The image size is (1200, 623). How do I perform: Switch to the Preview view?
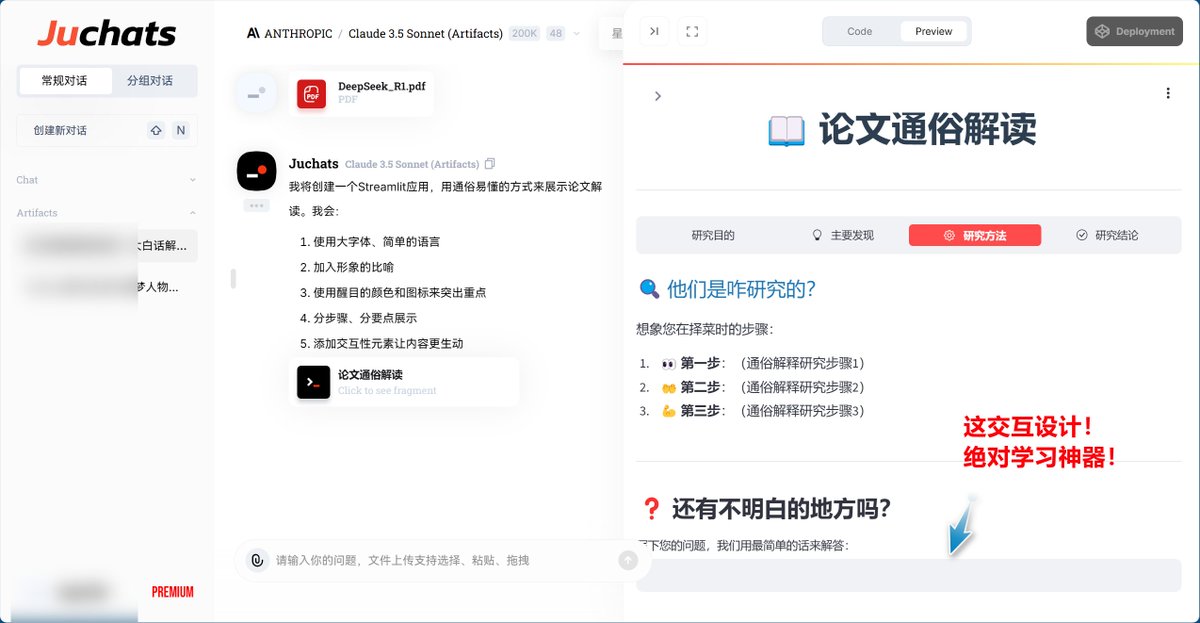click(x=933, y=31)
